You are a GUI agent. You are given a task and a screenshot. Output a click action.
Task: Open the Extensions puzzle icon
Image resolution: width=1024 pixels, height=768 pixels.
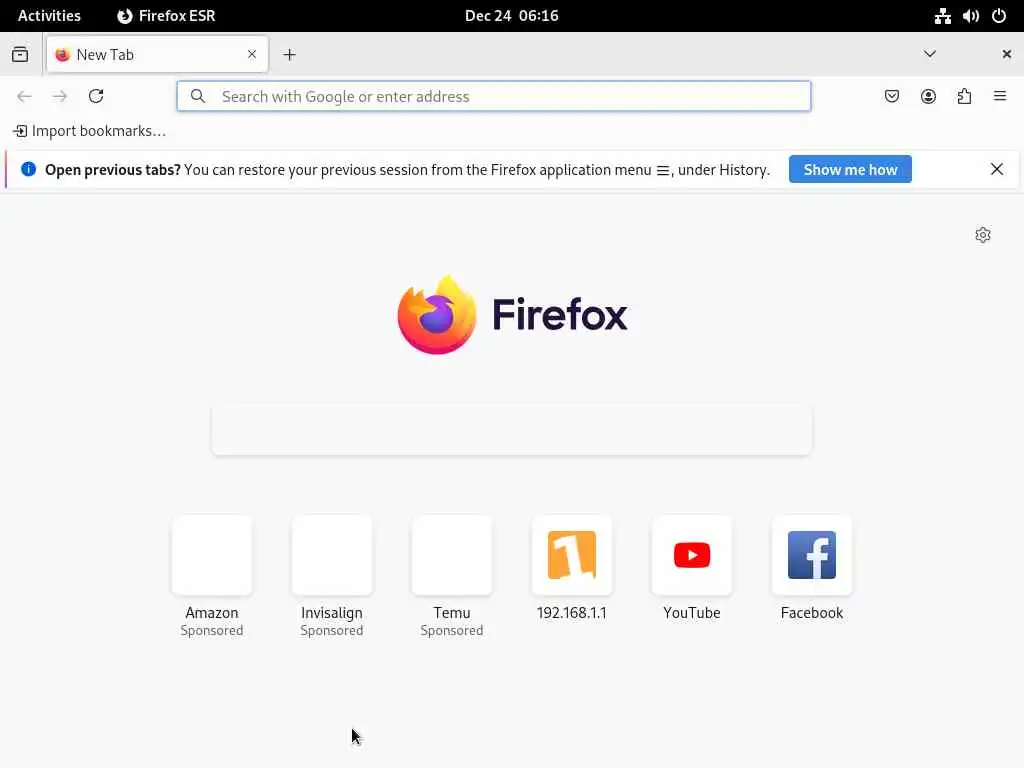pyautogui.click(x=964, y=97)
